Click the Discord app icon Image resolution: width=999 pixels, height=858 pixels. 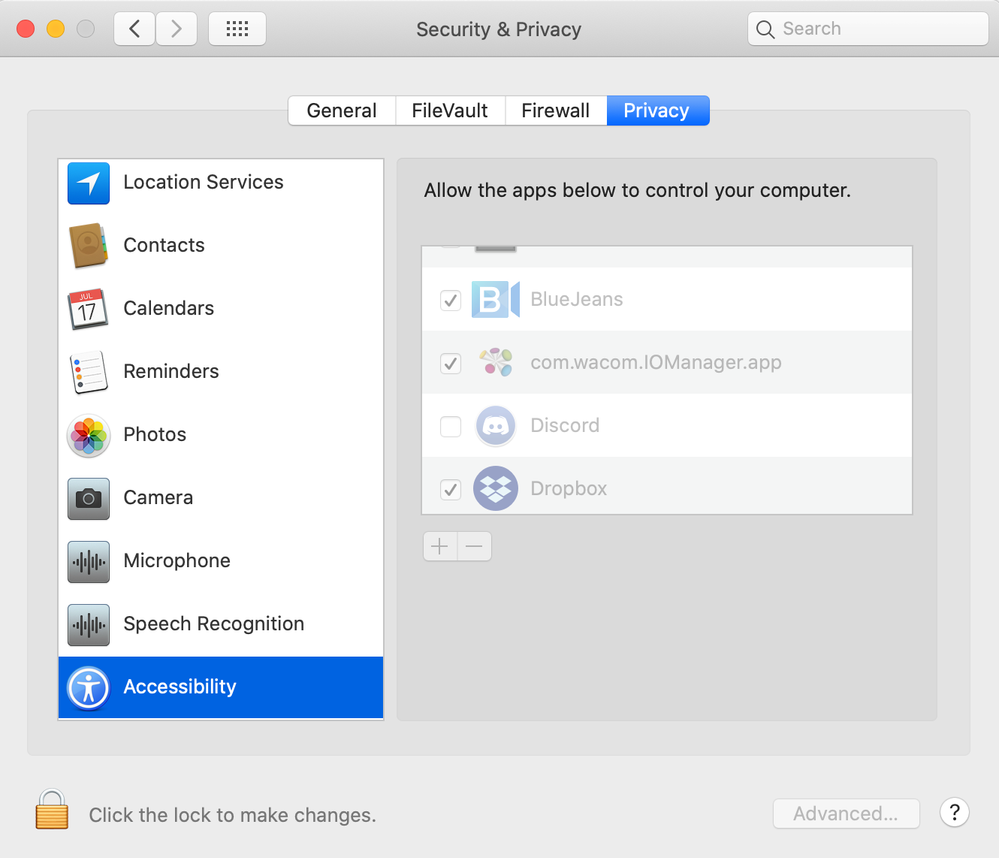point(496,425)
